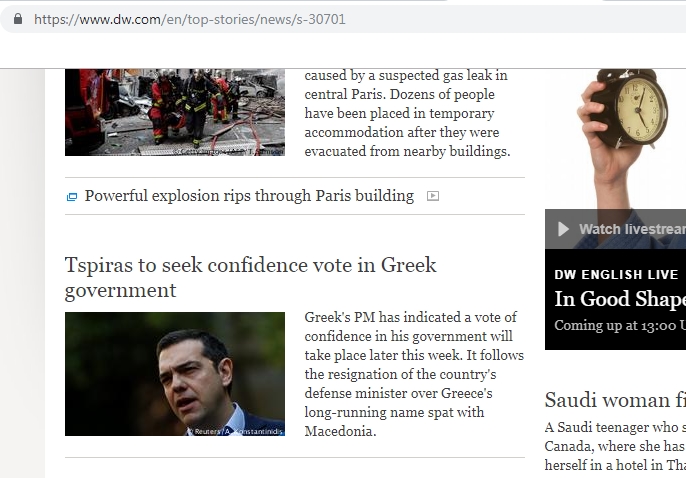Open the 'In Good Shape' program title

620,299
